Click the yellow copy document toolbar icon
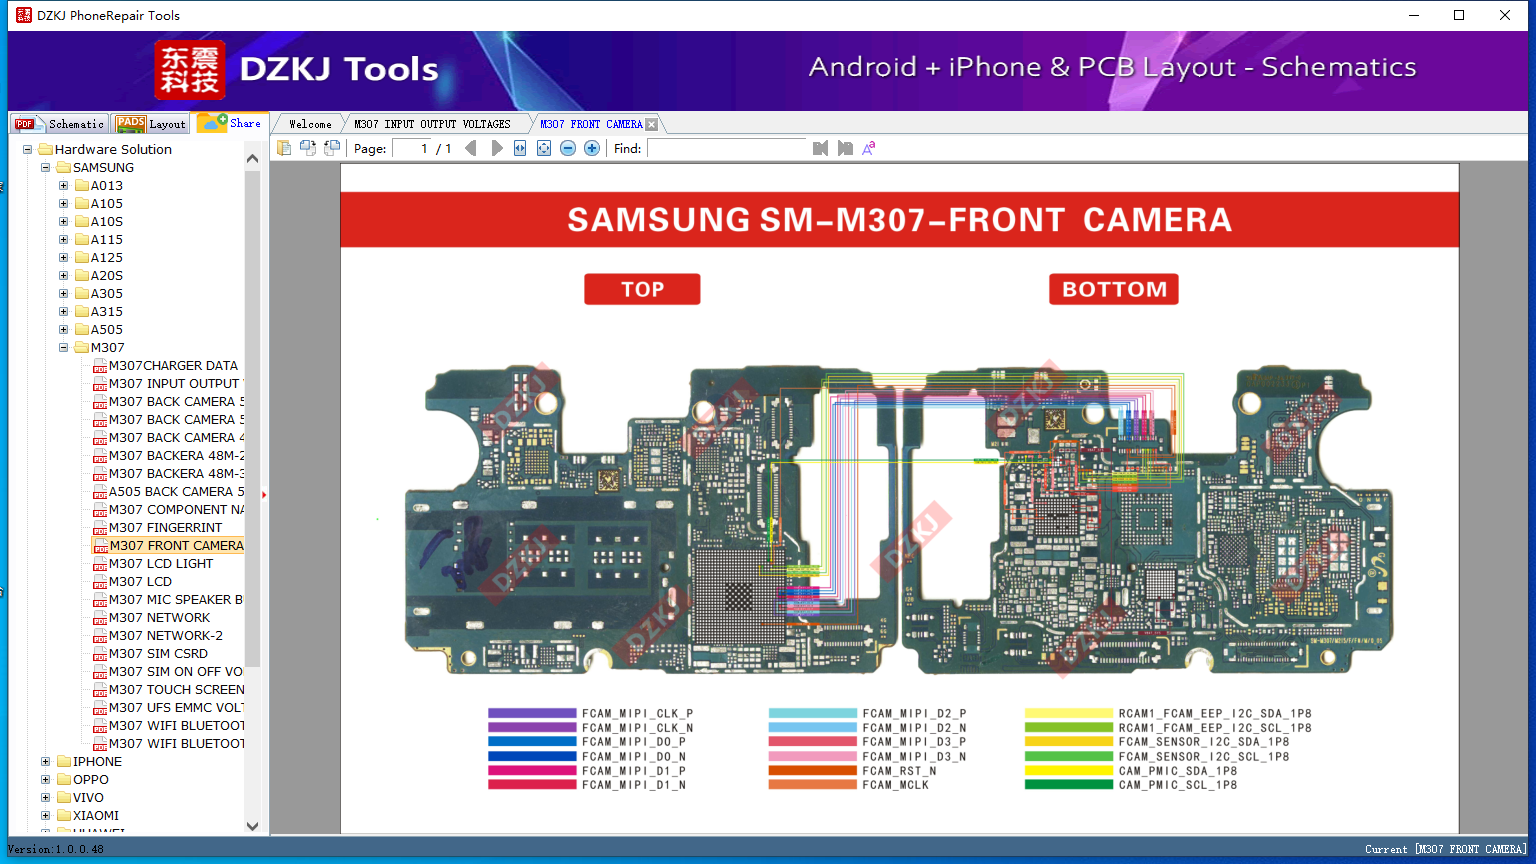The image size is (1536, 864). pyautogui.click(x=284, y=148)
